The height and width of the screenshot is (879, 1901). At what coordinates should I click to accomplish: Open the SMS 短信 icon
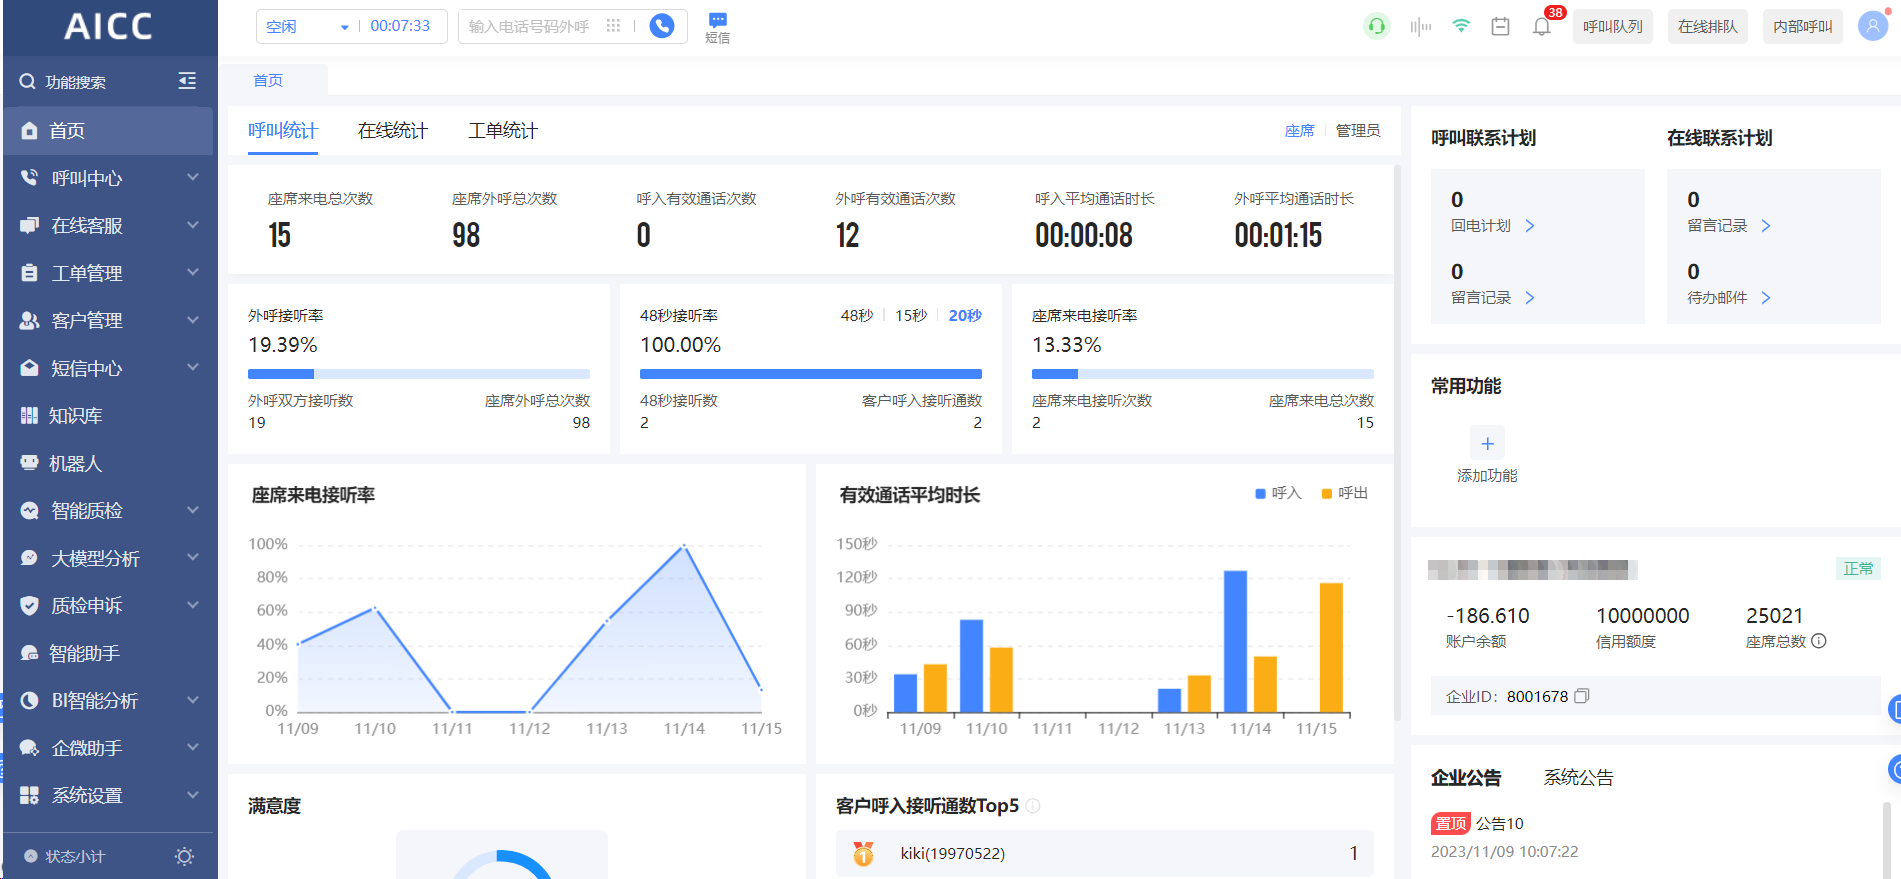(x=717, y=27)
